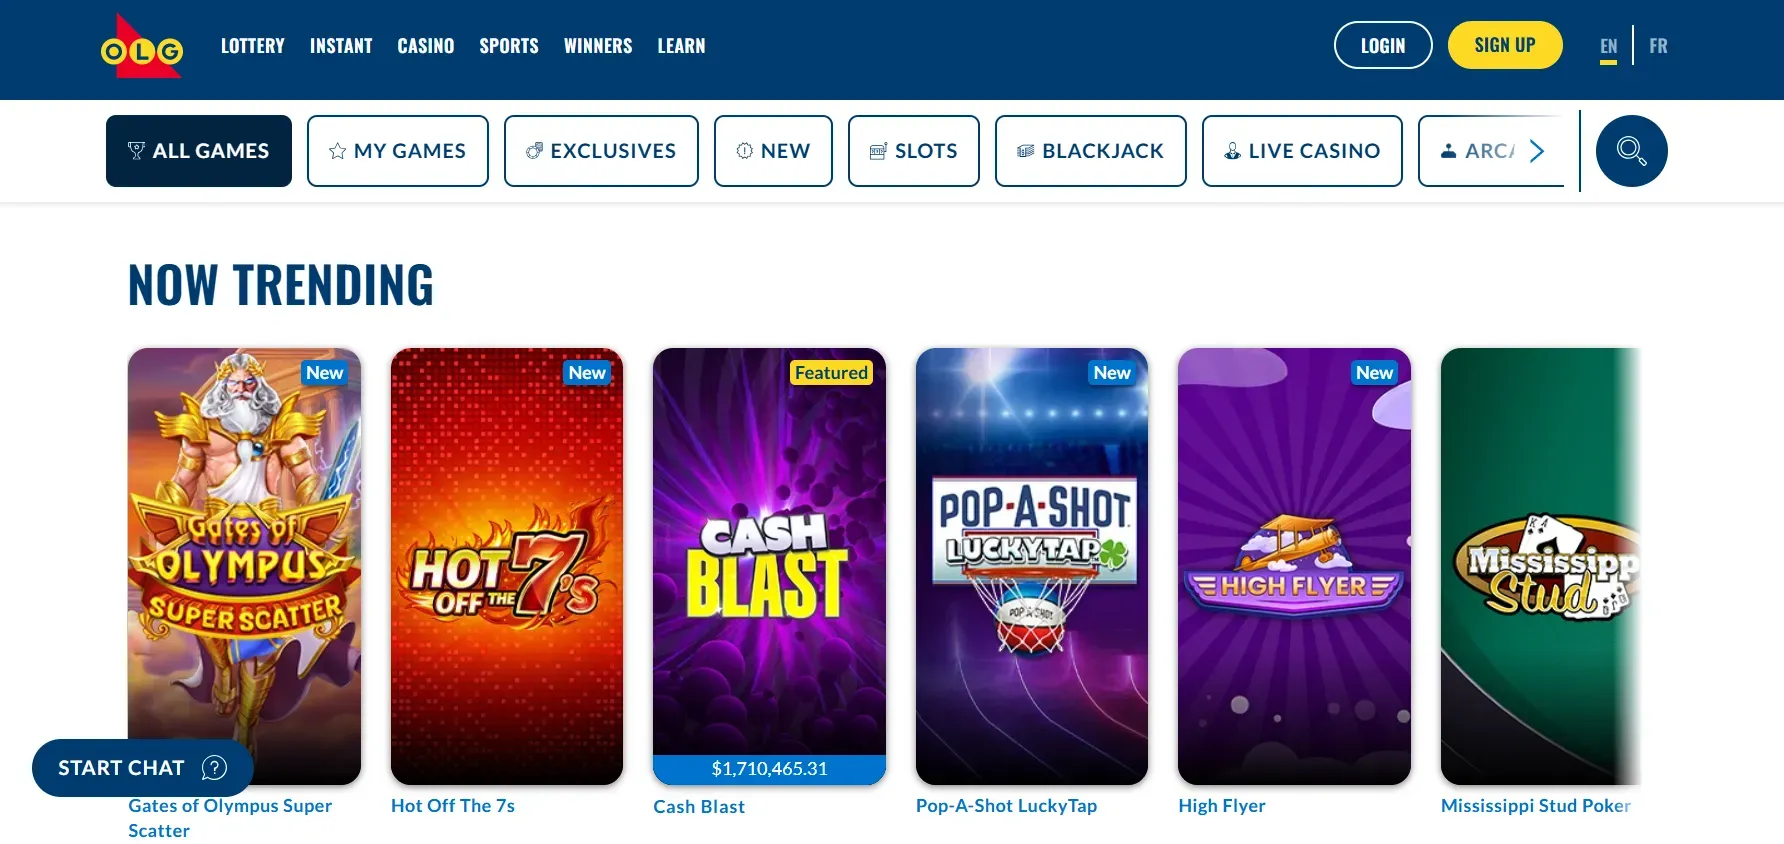Click the dealer icon on Live Casino
Viewport: 1784px width, 844px height.
1232,151
